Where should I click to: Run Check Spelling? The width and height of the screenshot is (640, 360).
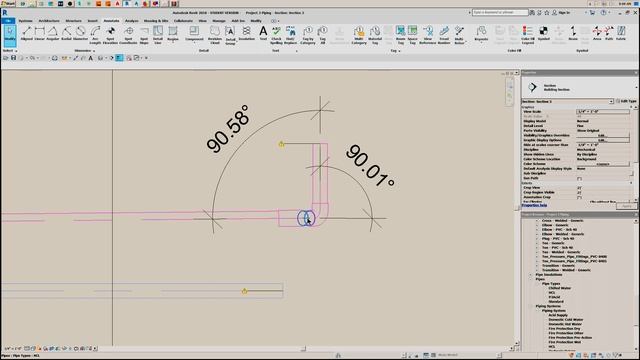[x=276, y=35]
